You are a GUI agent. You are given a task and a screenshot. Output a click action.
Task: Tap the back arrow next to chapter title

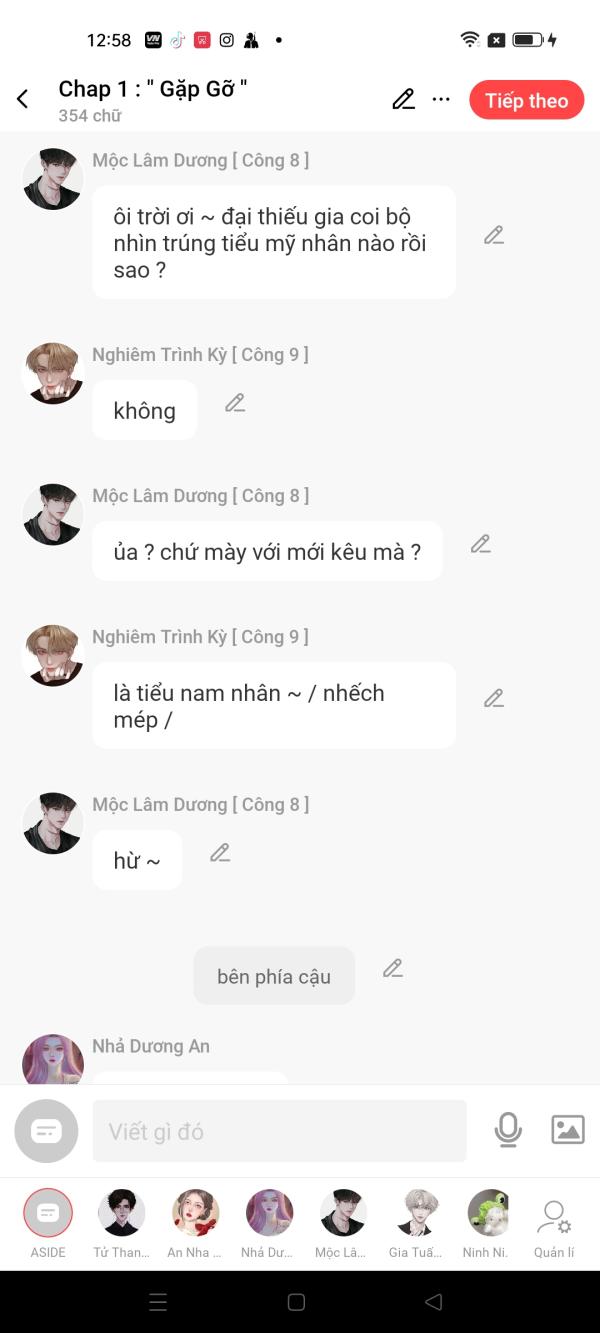tap(23, 99)
